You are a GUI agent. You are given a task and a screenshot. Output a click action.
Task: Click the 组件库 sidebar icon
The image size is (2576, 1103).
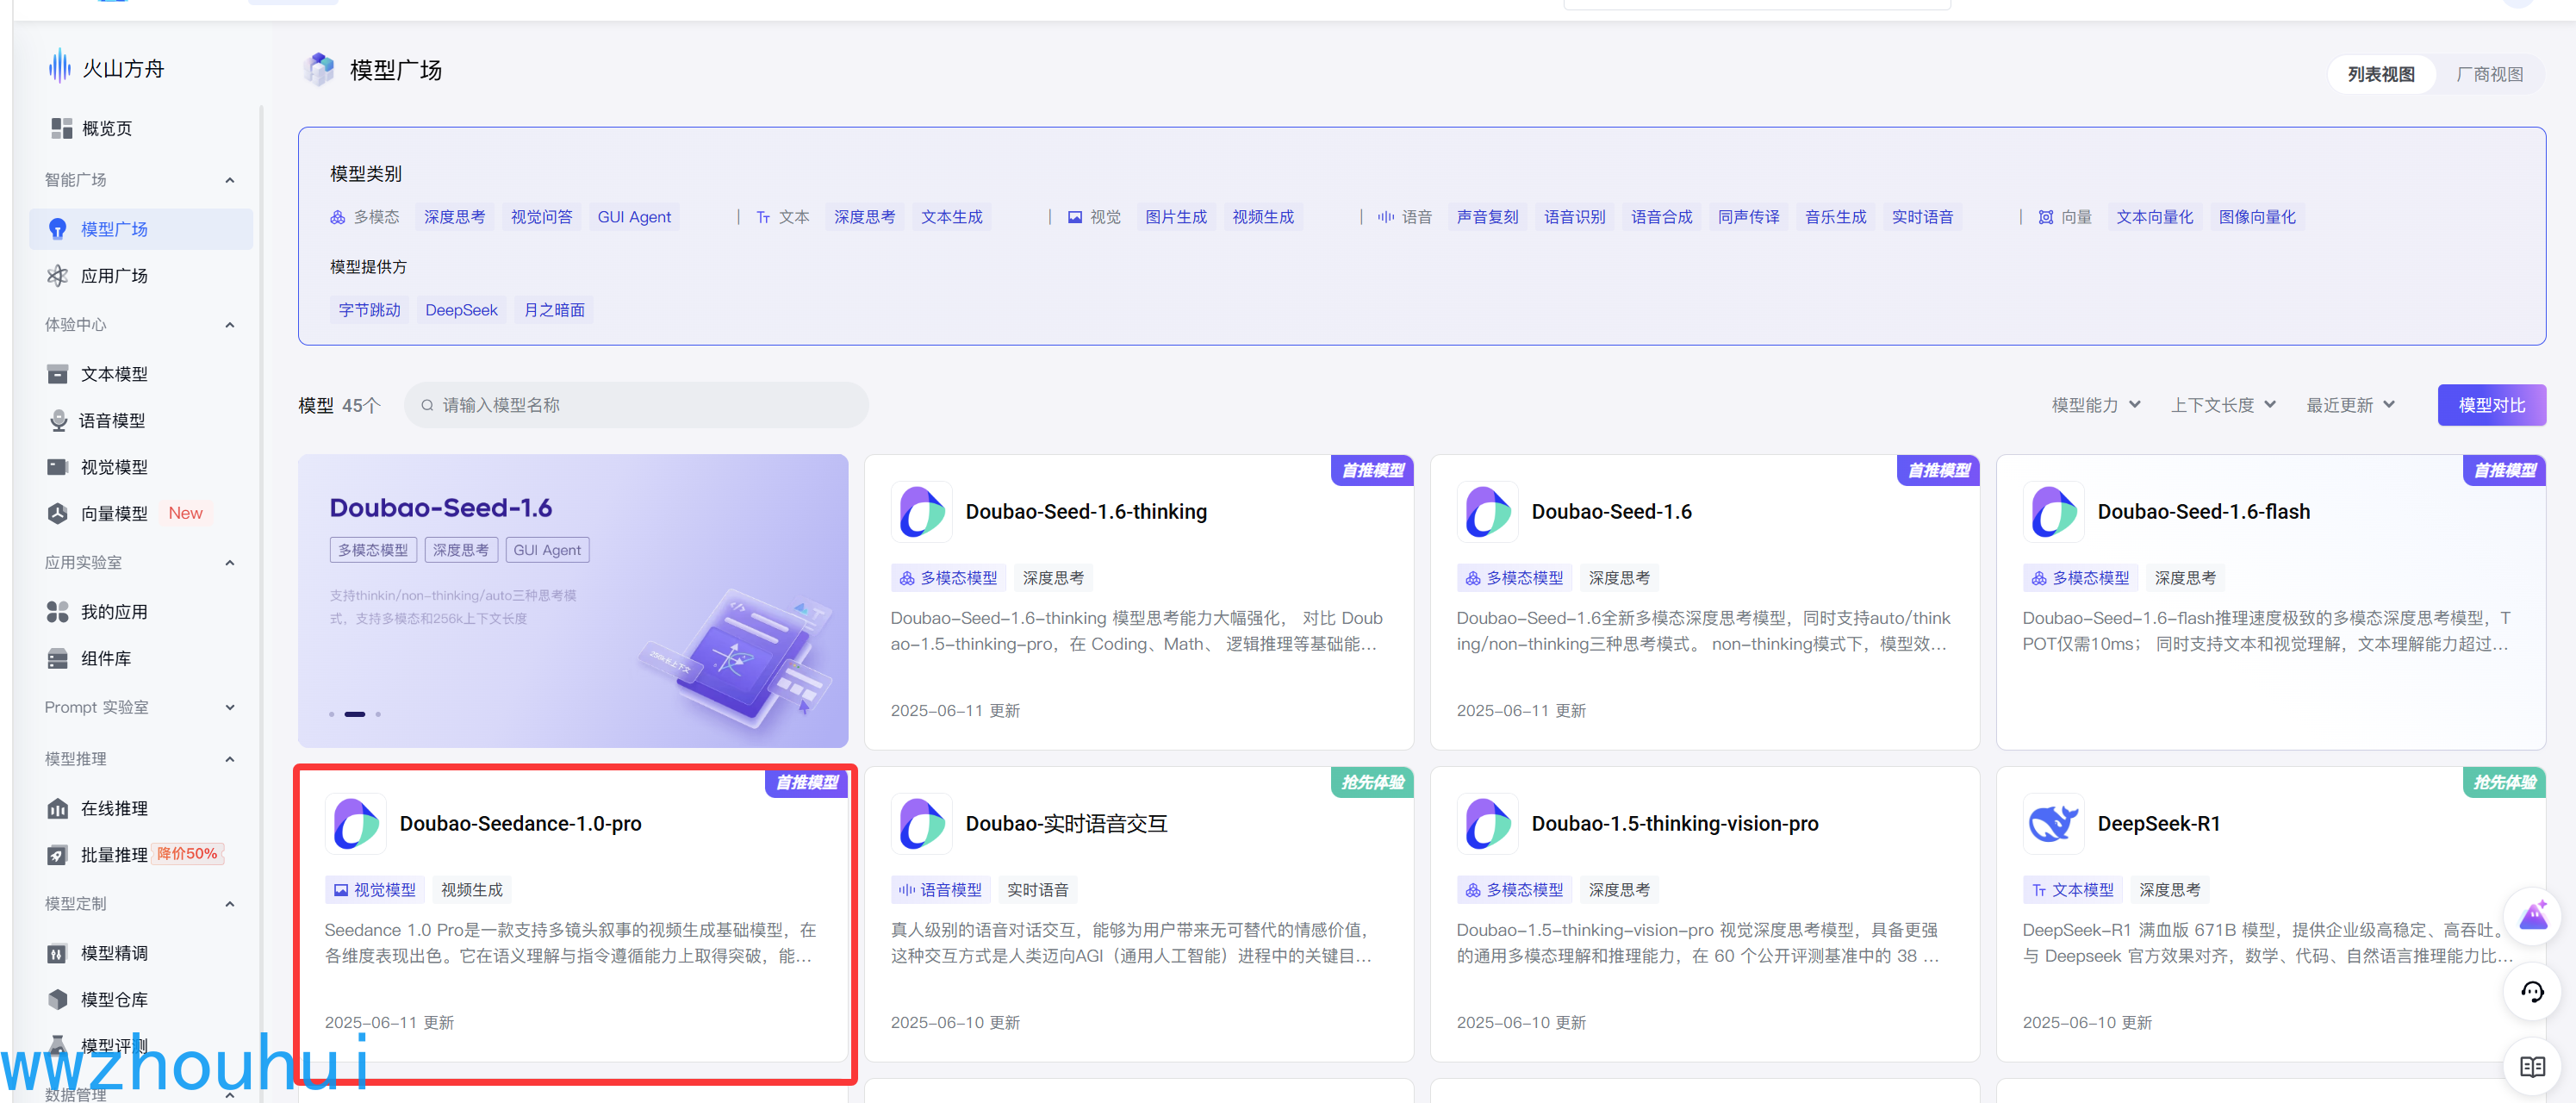click(x=57, y=658)
